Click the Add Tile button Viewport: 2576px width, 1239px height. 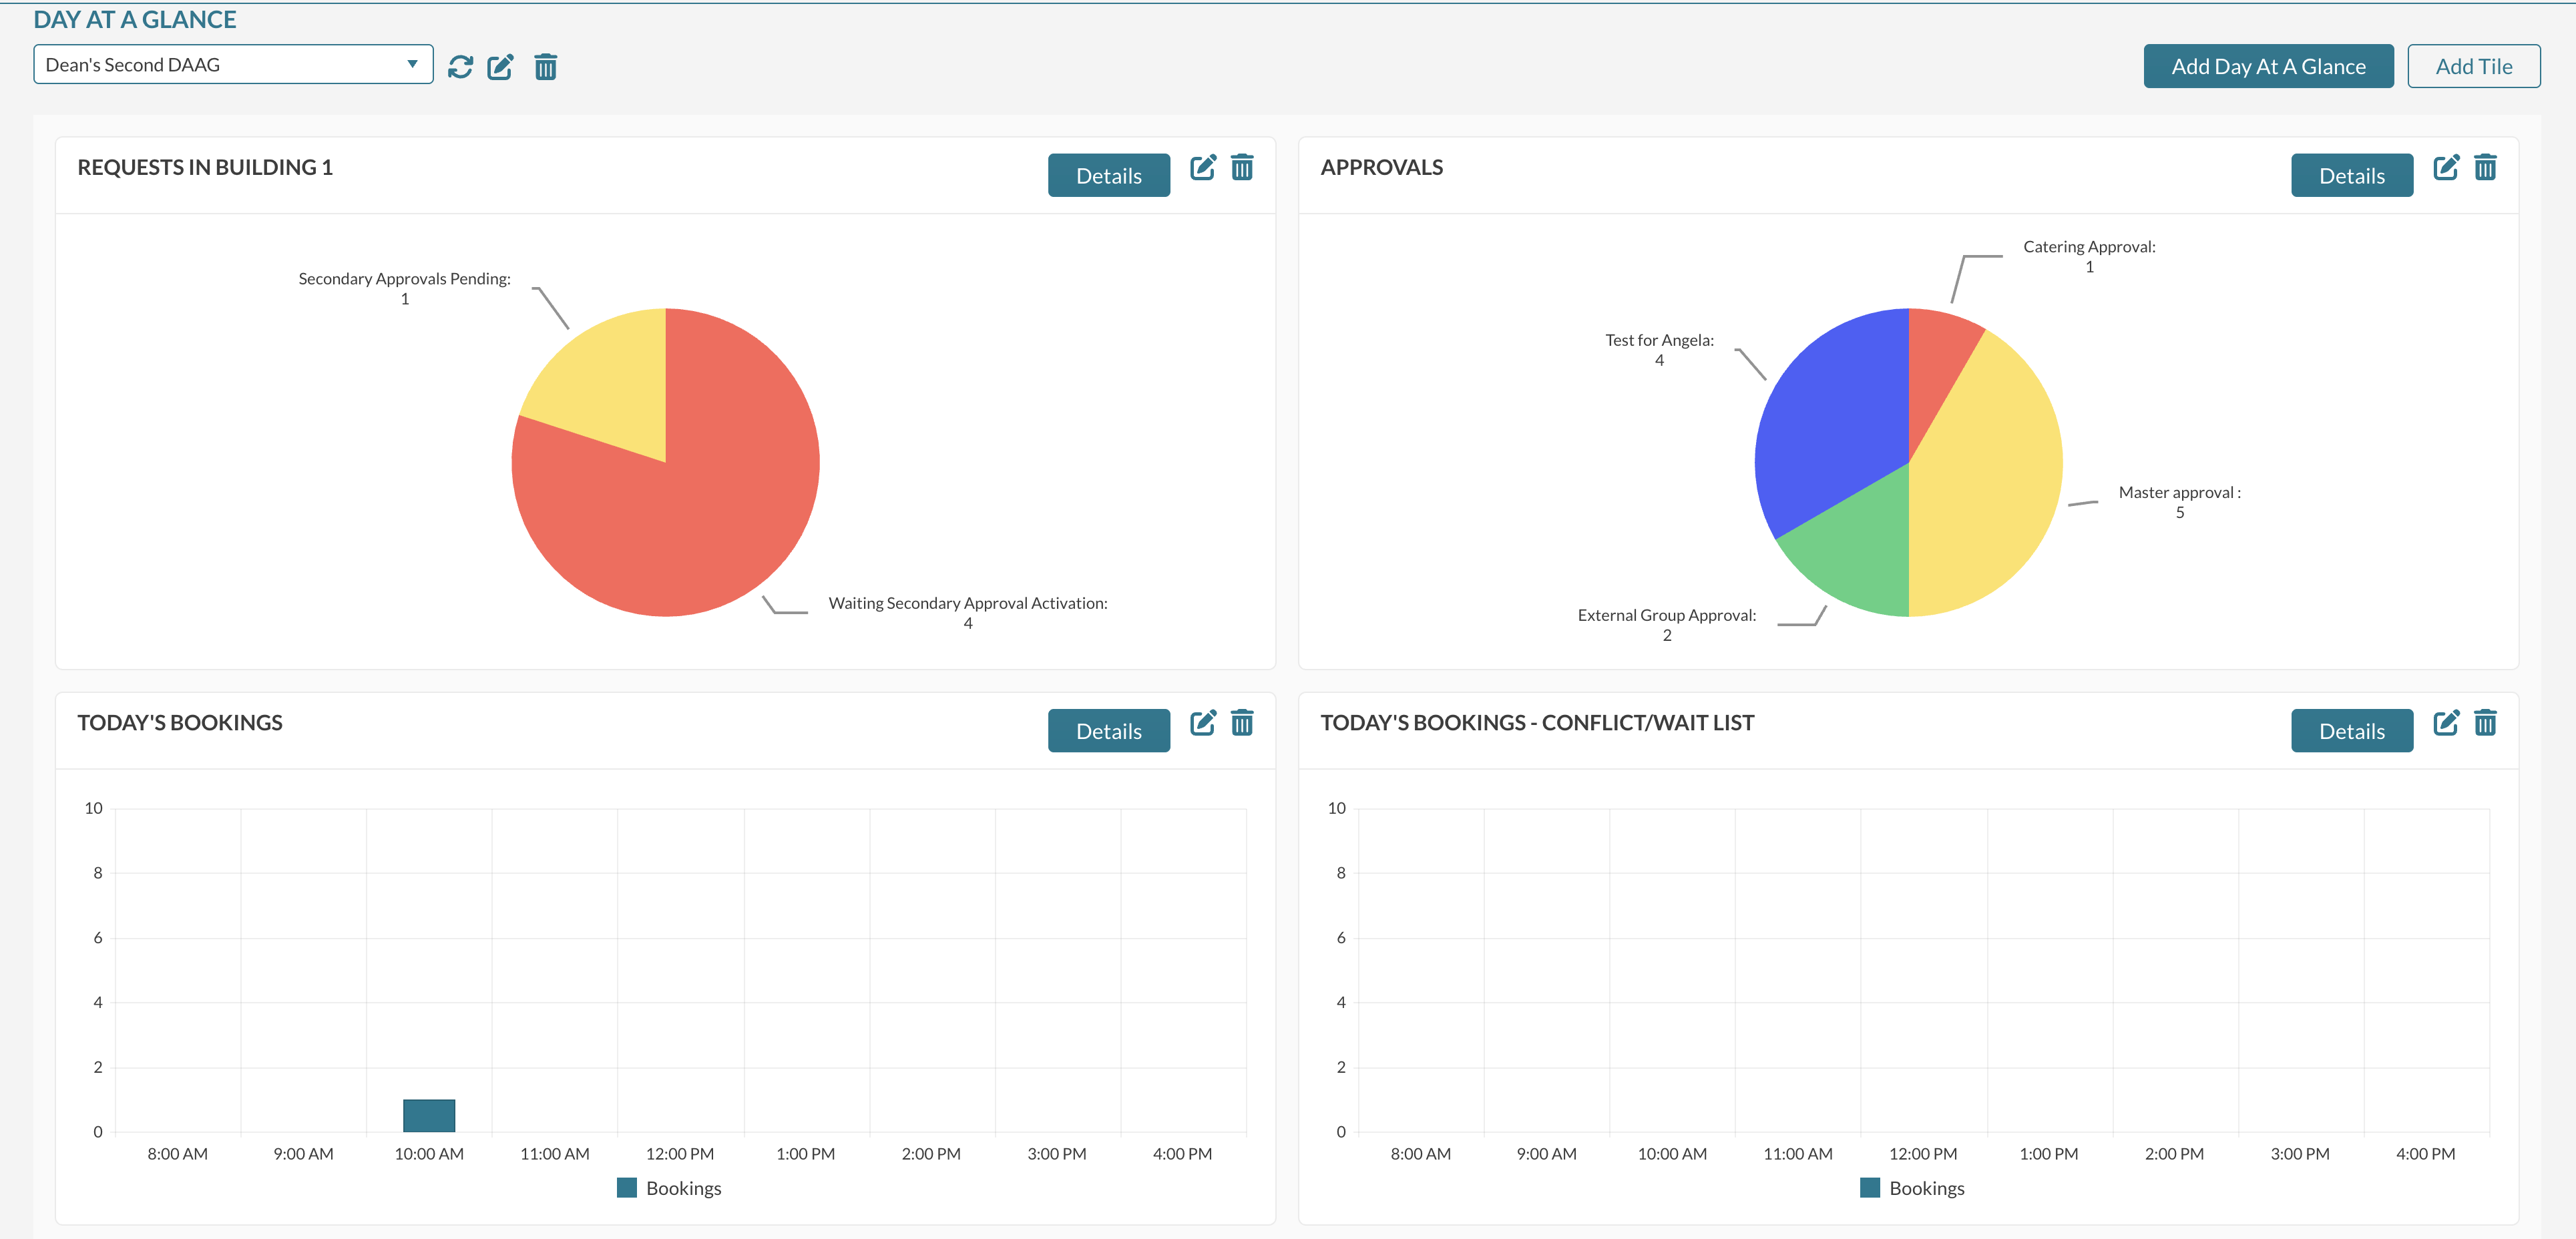click(2474, 66)
